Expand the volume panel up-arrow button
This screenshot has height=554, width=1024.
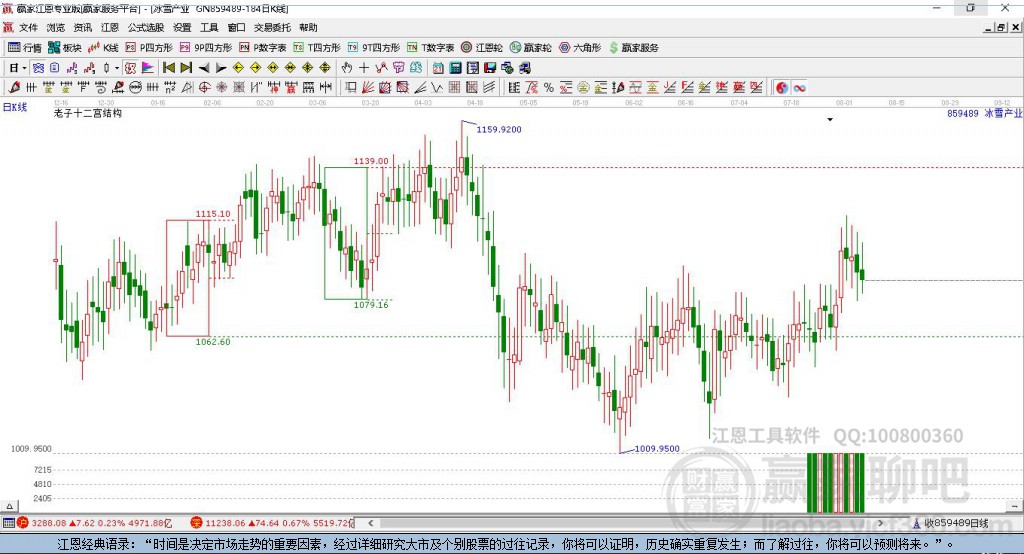[9, 506]
